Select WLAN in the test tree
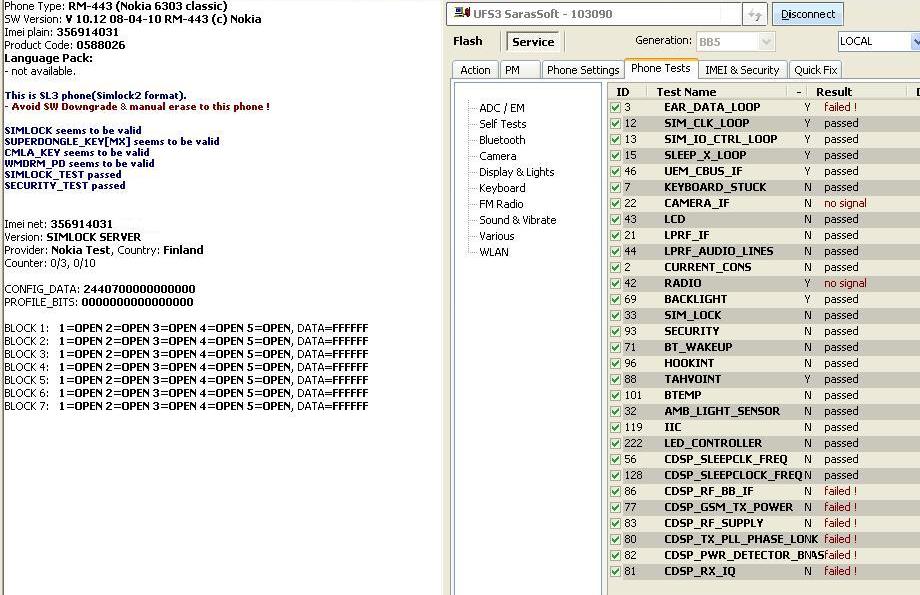920x595 pixels. 494,252
